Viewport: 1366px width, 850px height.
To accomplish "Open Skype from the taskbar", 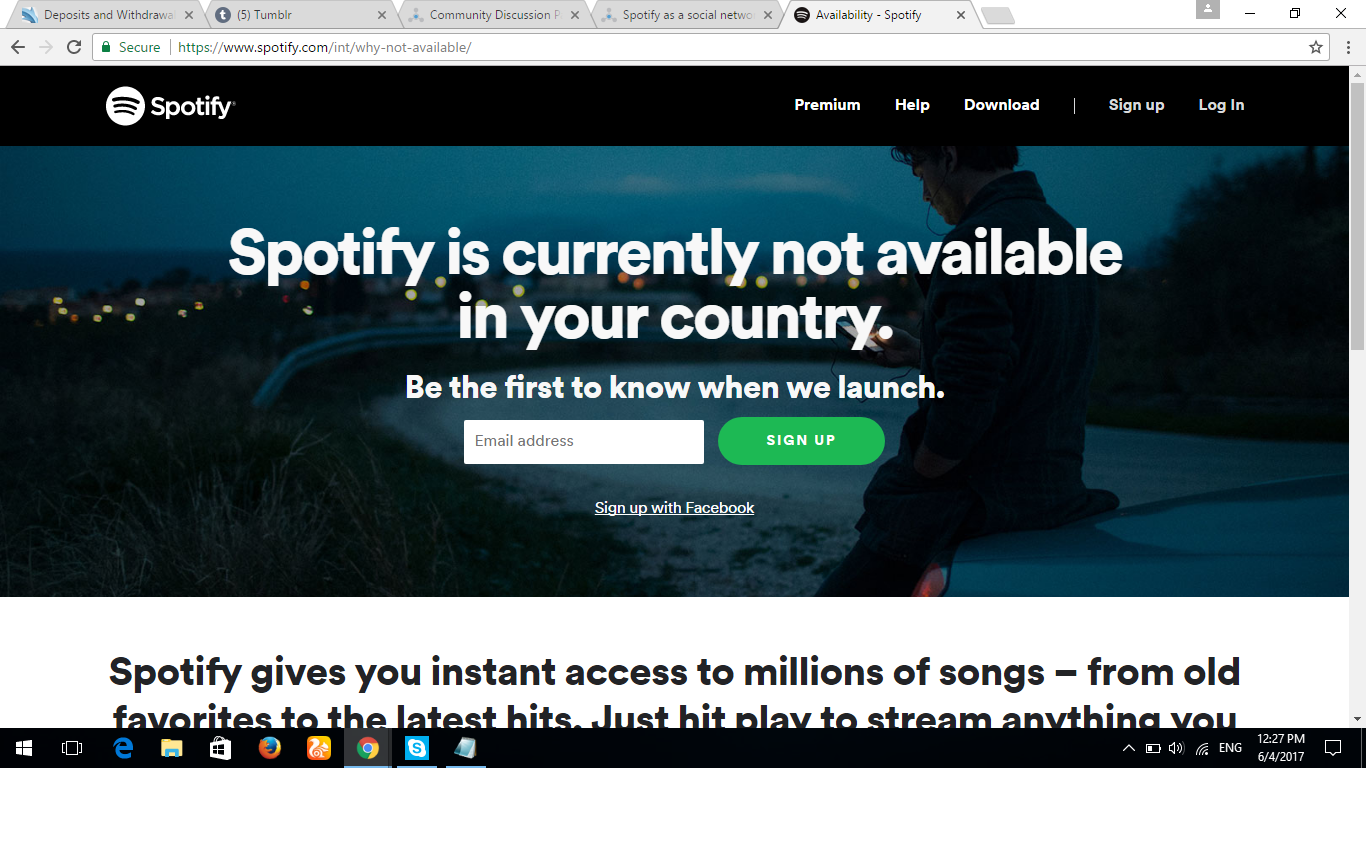I will pyautogui.click(x=417, y=748).
